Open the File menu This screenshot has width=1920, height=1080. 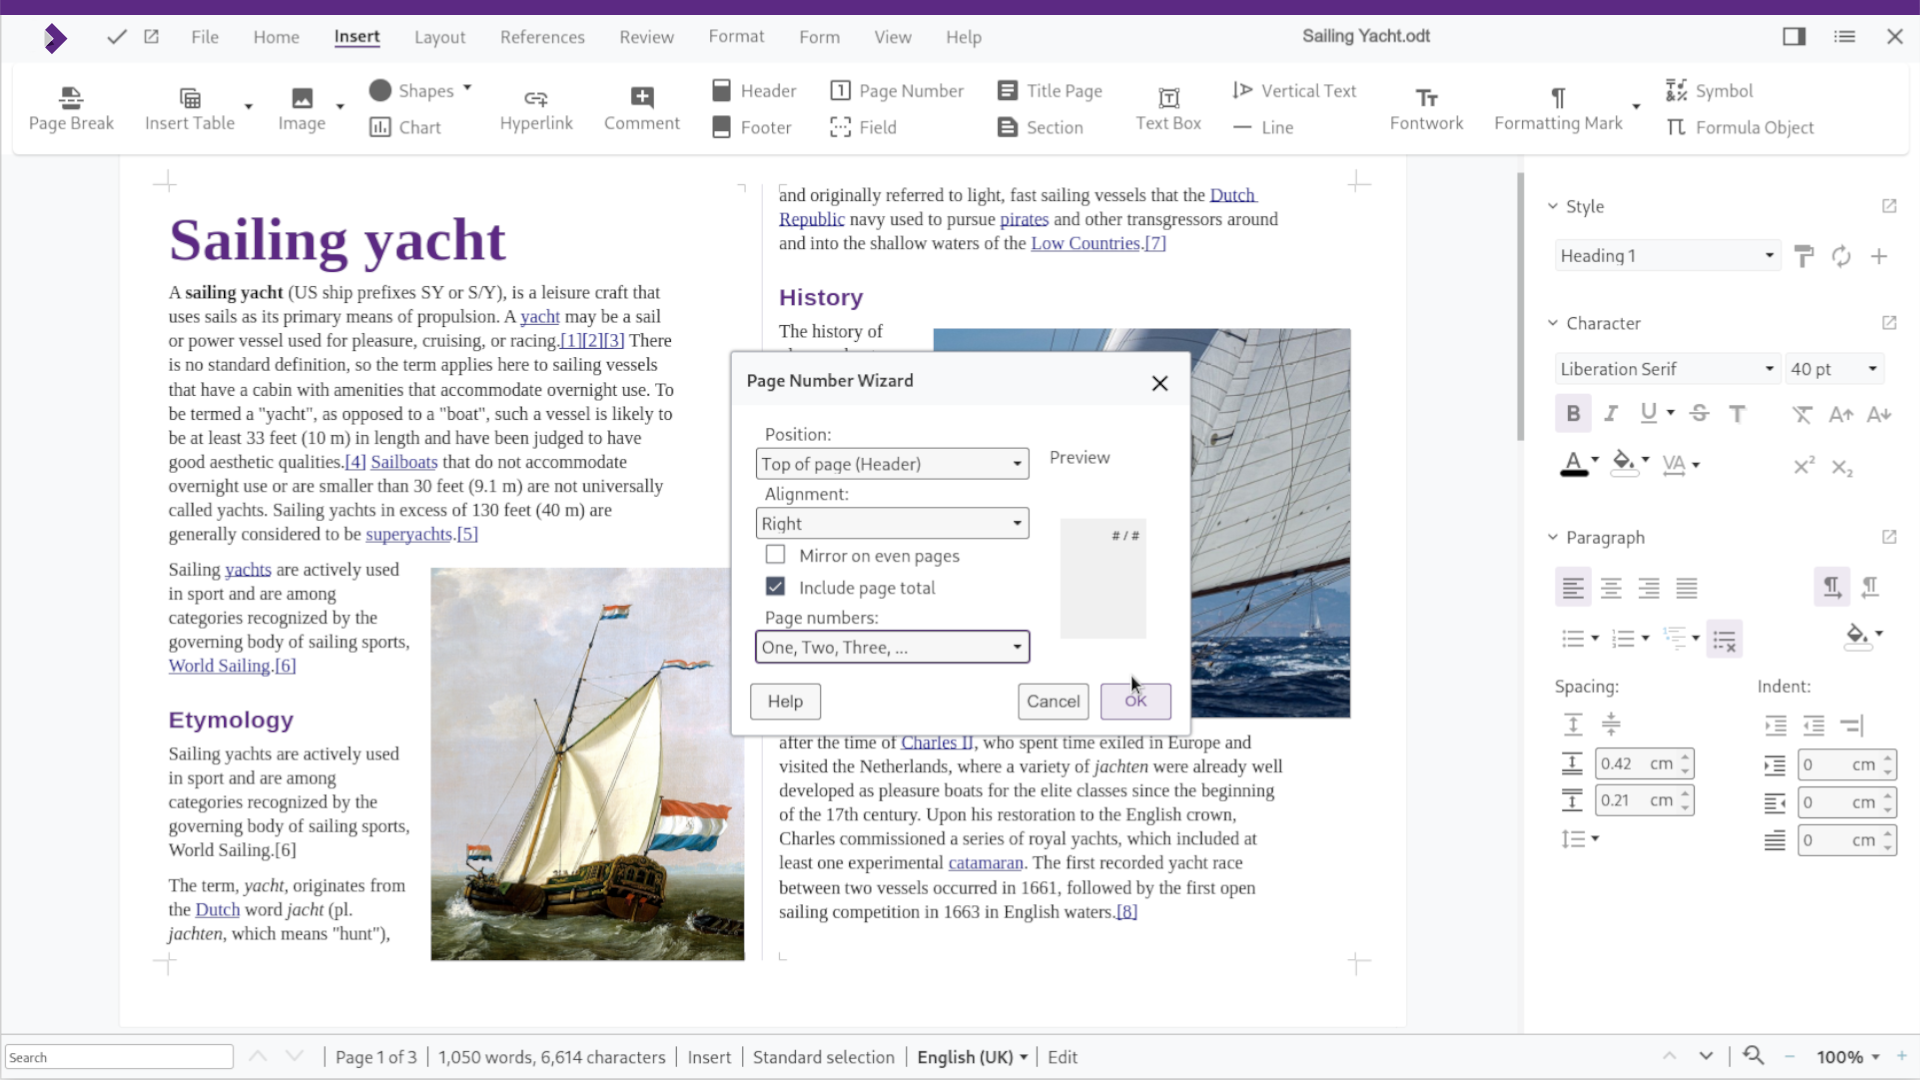[x=205, y=37]
